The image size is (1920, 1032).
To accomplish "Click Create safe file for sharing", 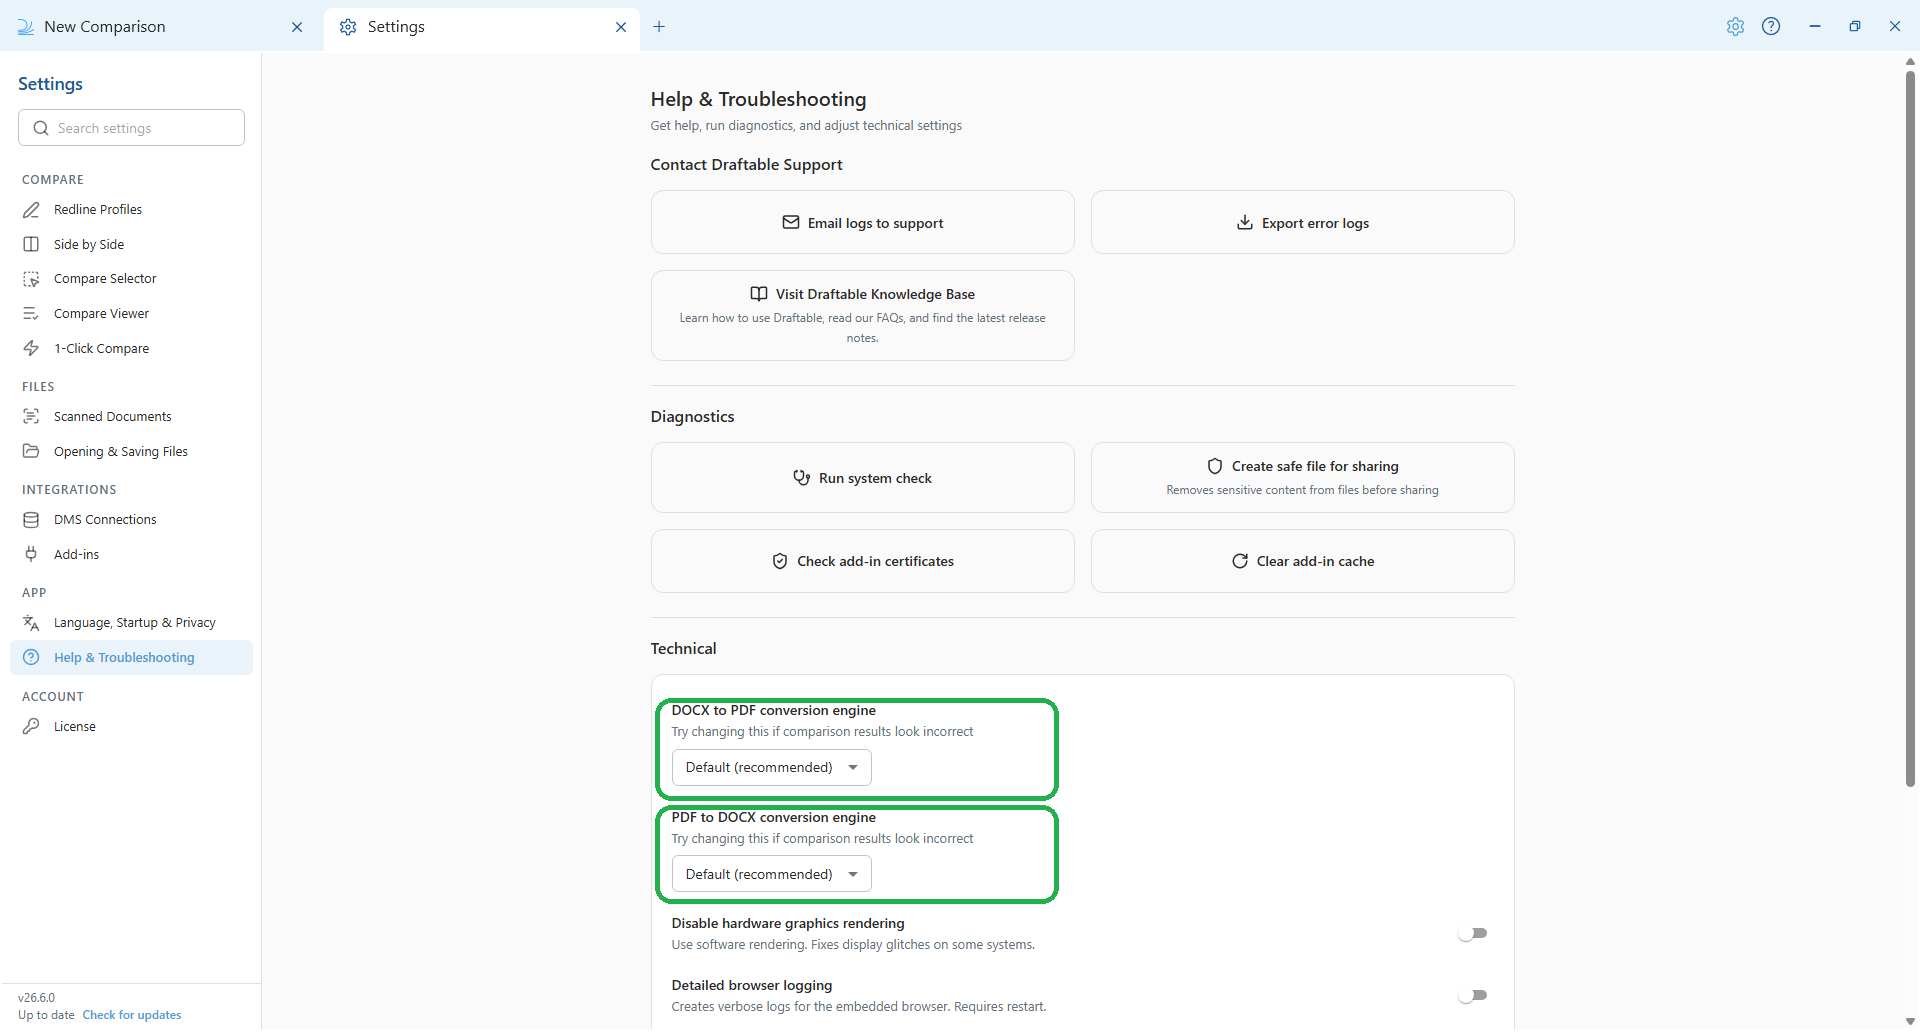I will 1302,478.
